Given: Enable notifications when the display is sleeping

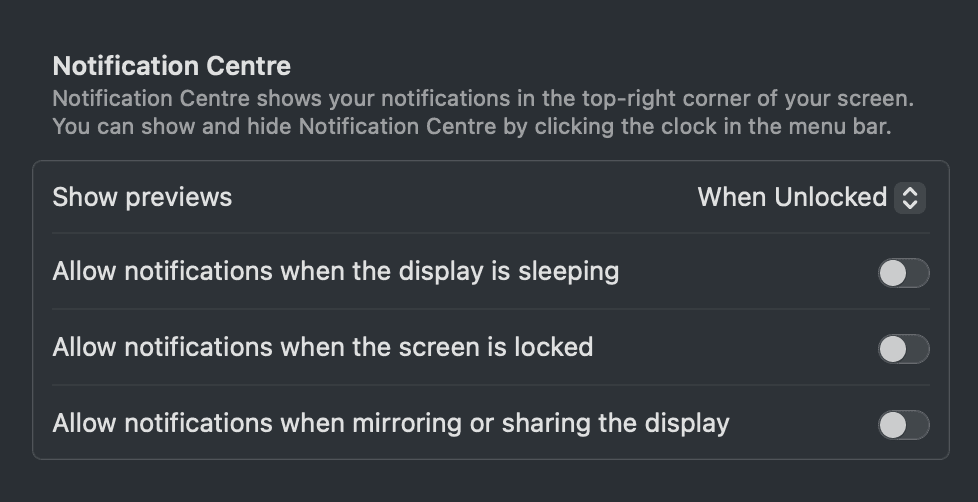Looking at the screenshot, I should tap(903, 272).
